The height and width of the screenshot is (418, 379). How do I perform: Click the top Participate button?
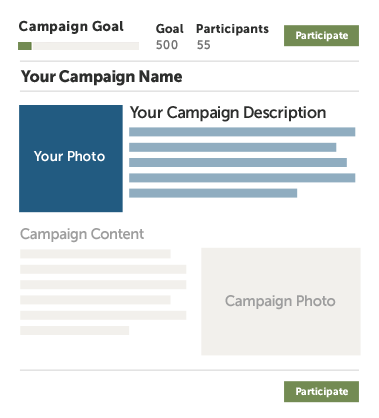(x=321, y=35)
